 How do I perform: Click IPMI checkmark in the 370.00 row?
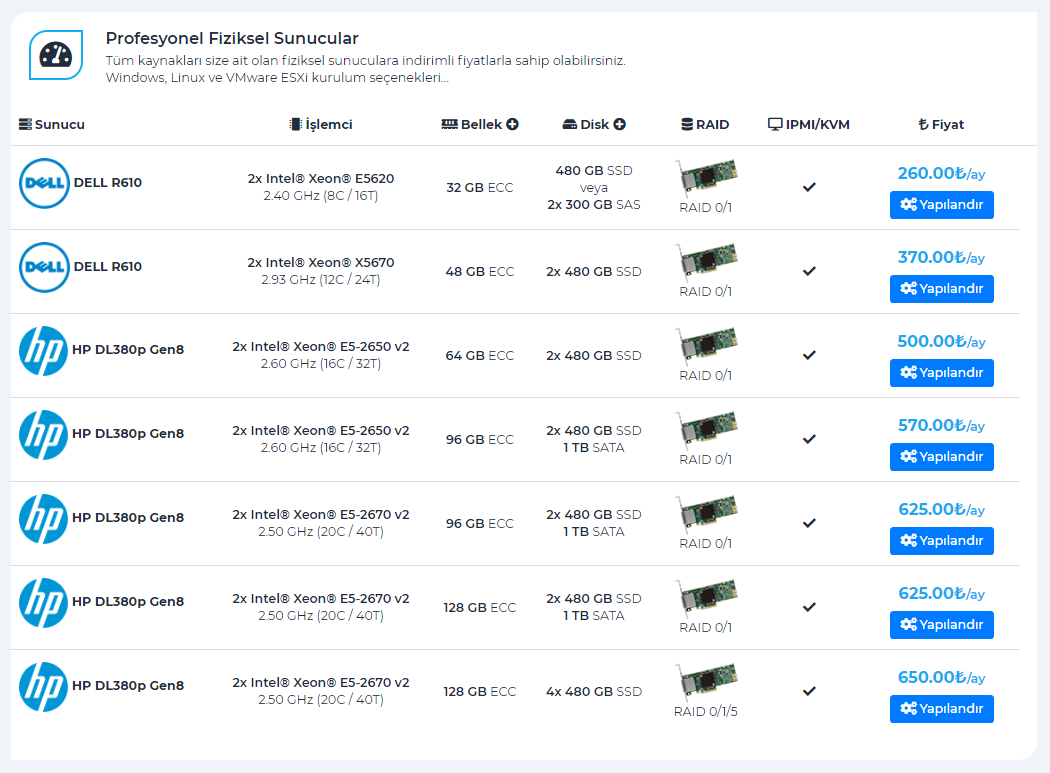pyautogui.click(x=809, y=271)
